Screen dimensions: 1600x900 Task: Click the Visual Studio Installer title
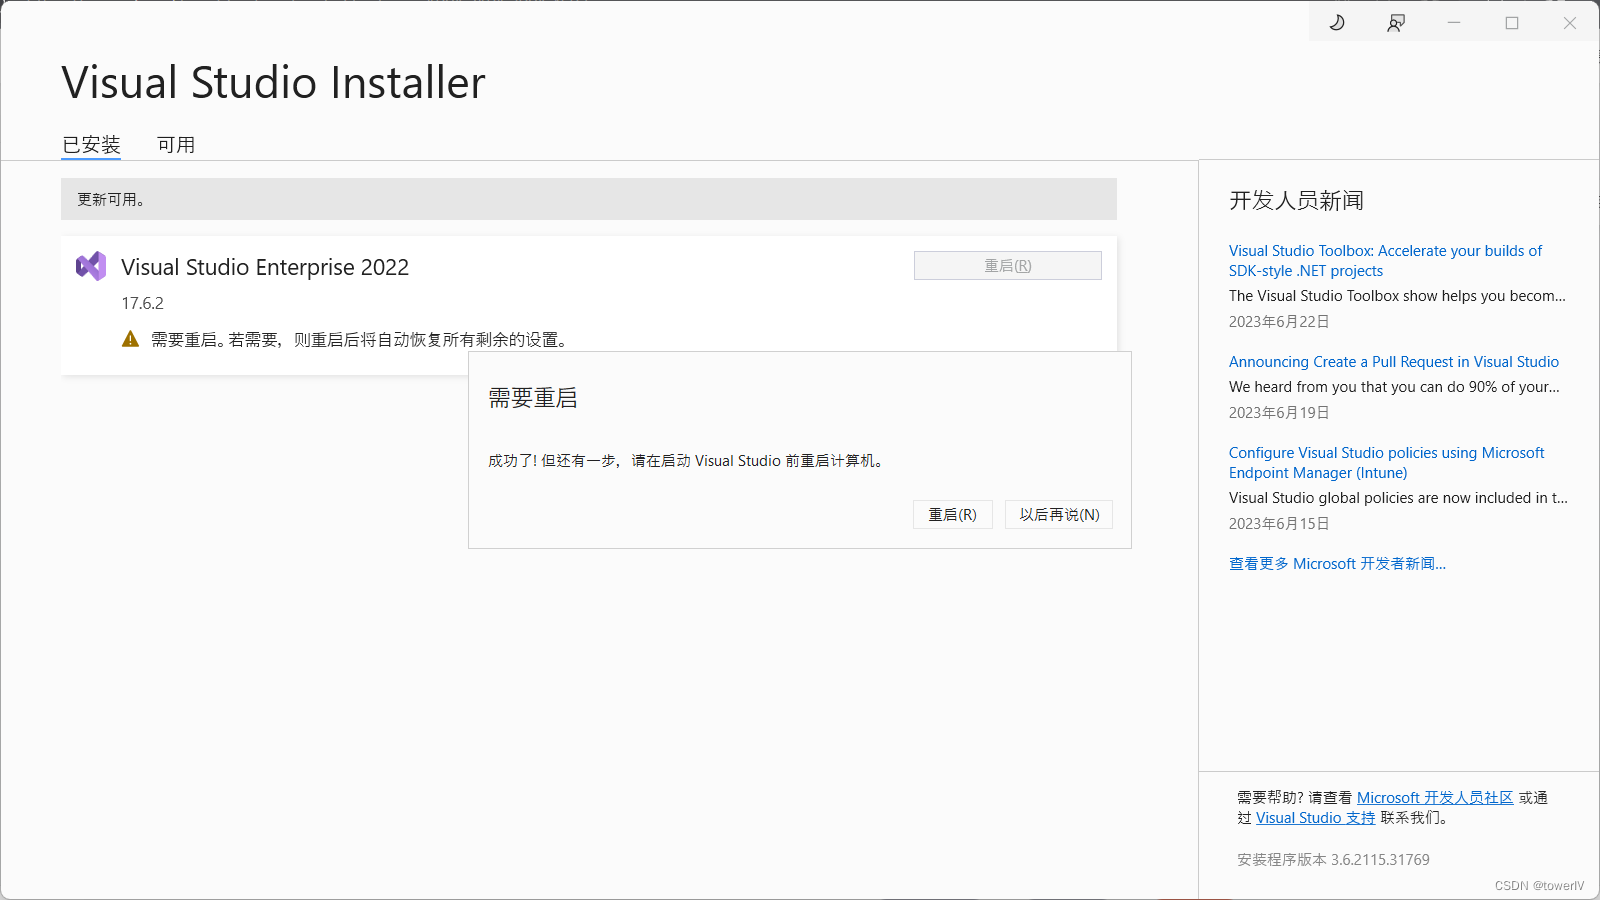(x=273, y=83)
